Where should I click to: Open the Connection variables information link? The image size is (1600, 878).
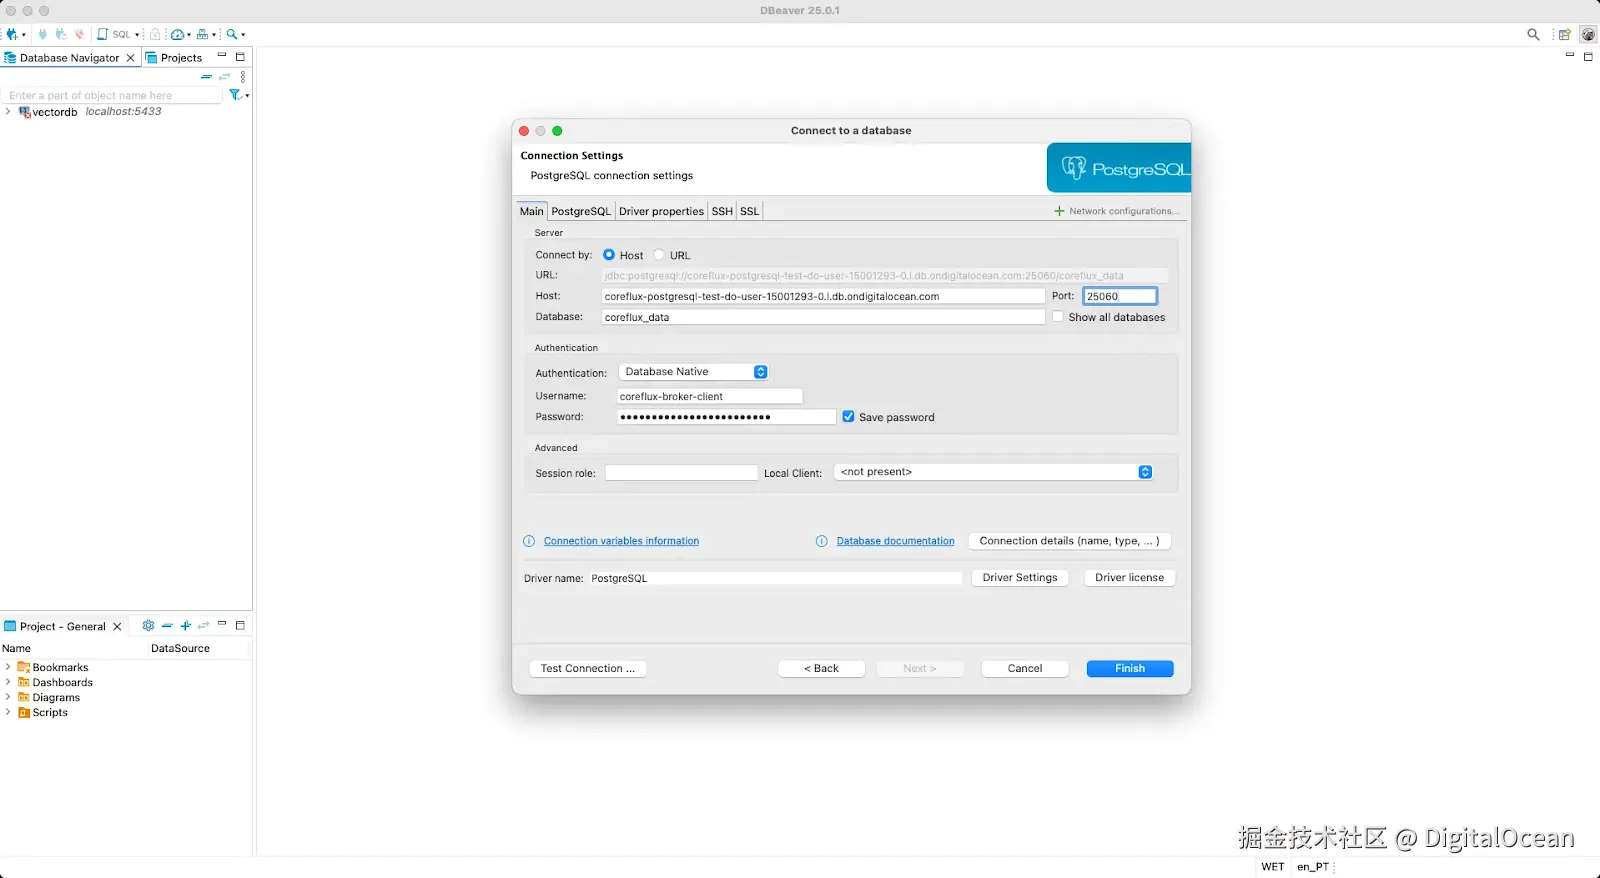click(x=621, y=541)
